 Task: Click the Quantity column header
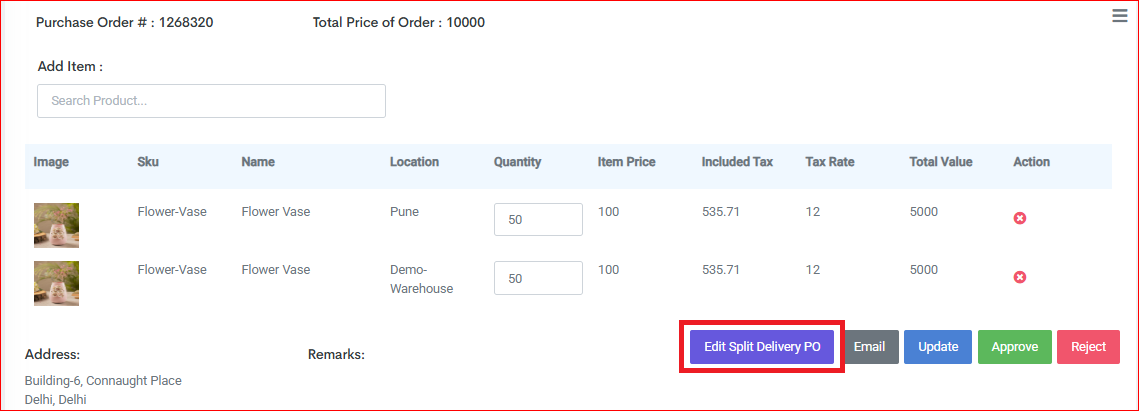click(517, 162)
